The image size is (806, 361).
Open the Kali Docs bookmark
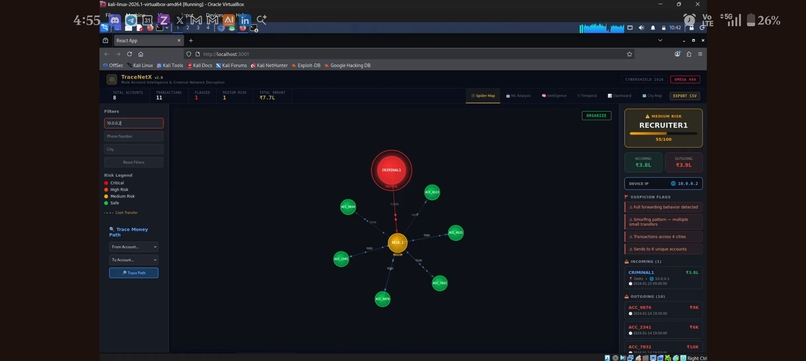click(200, 65)
